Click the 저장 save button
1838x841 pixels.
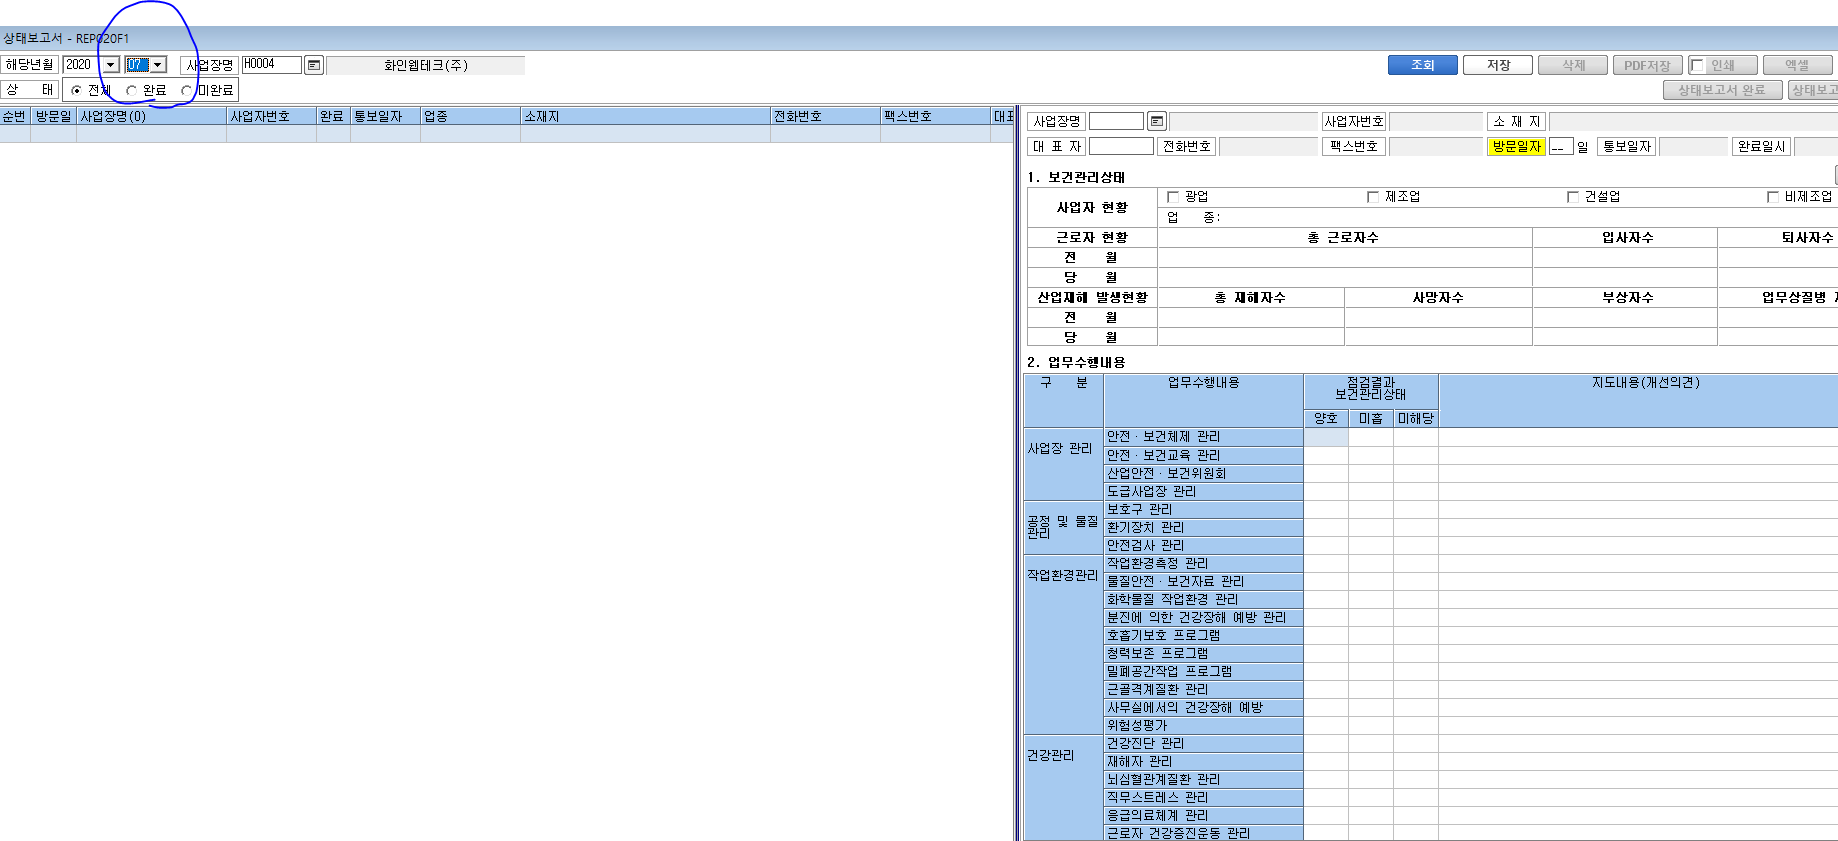pyautogui.click(x=1498, y=65)
